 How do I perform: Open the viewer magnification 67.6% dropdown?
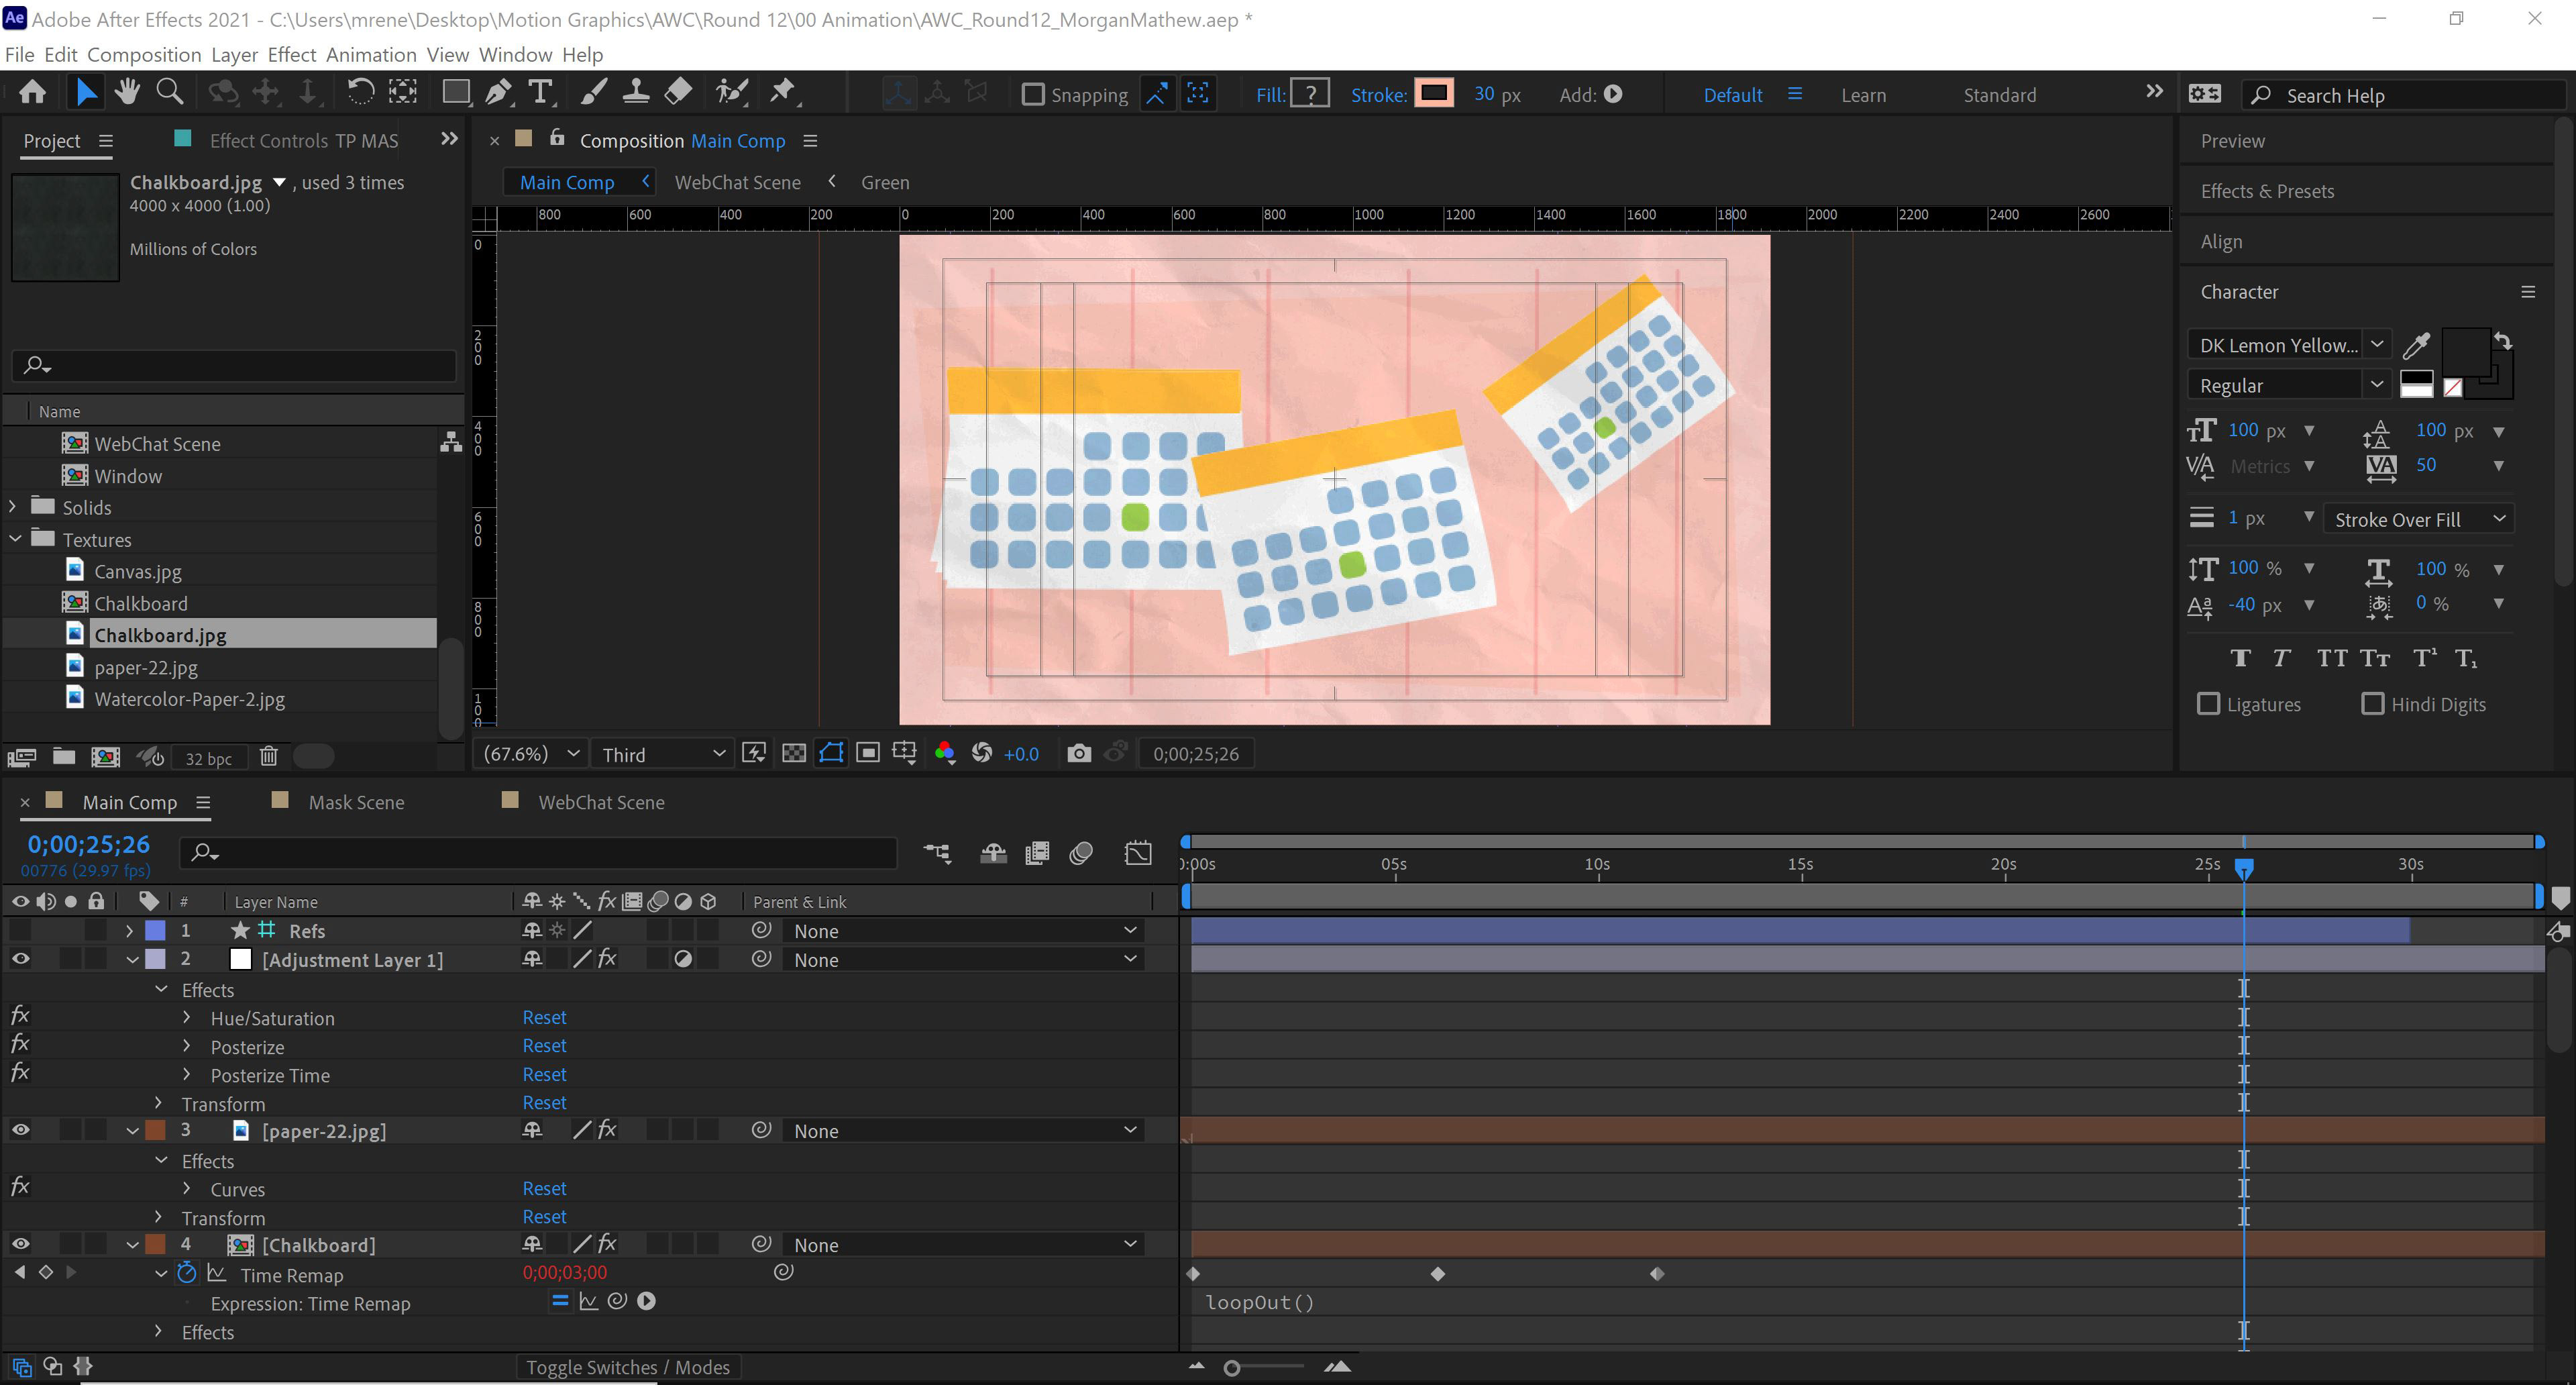pyautogui.click(x=531, y=754)
